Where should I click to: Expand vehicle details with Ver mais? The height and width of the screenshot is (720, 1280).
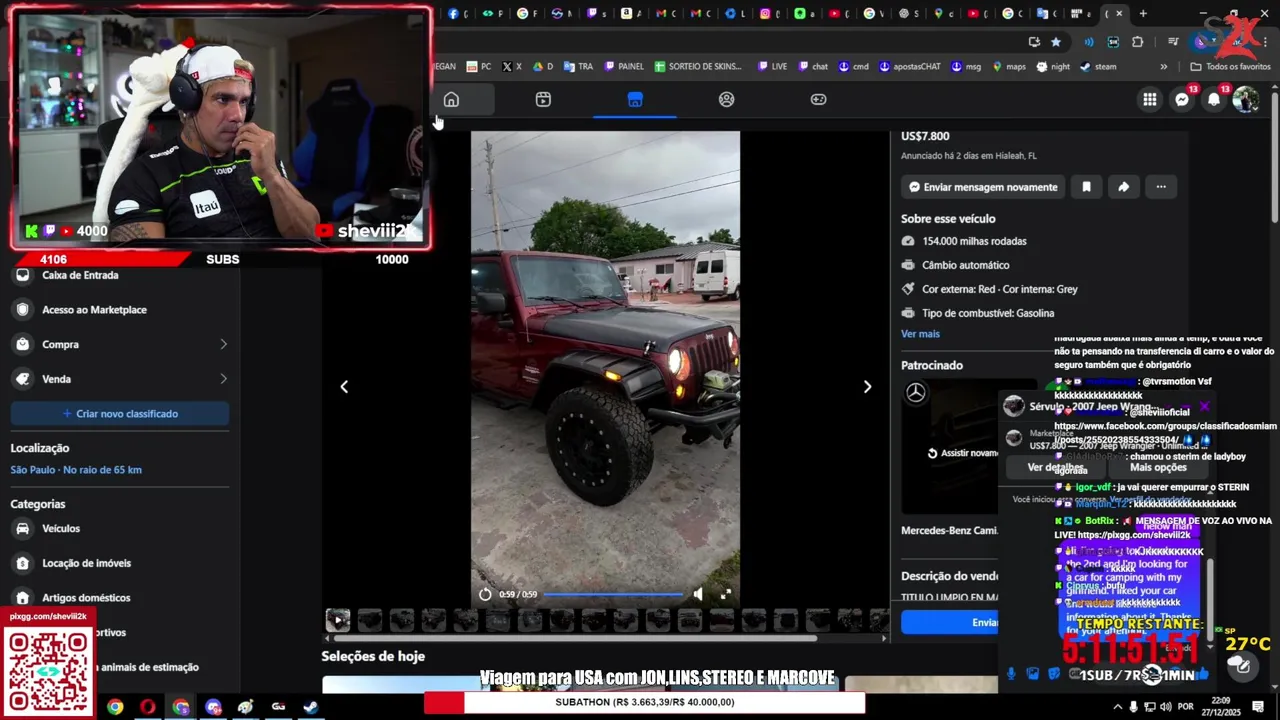click(920, 334)
